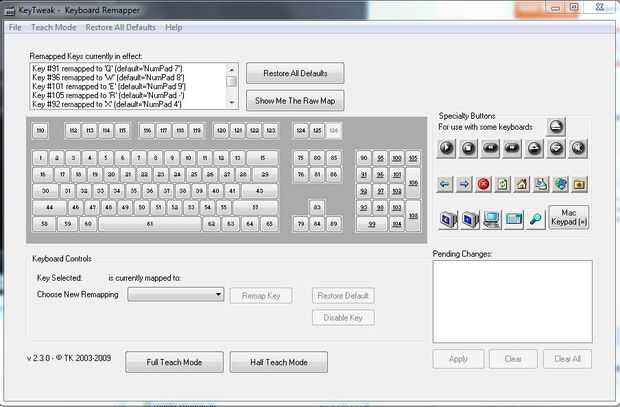620x407 pixels.
Task: Open the File menu
Action: pos(15,27)
